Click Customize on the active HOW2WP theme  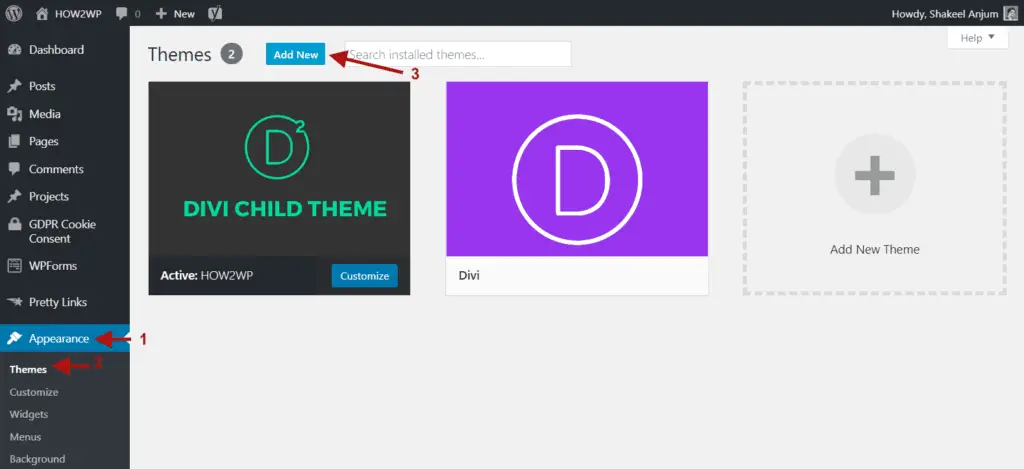(x=364, y=276)
